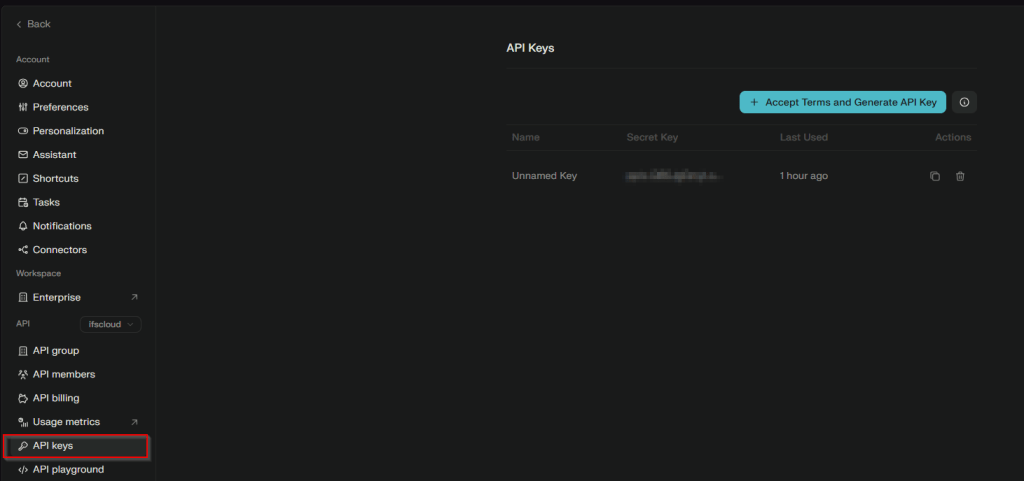Select the API members menu item

63,374
